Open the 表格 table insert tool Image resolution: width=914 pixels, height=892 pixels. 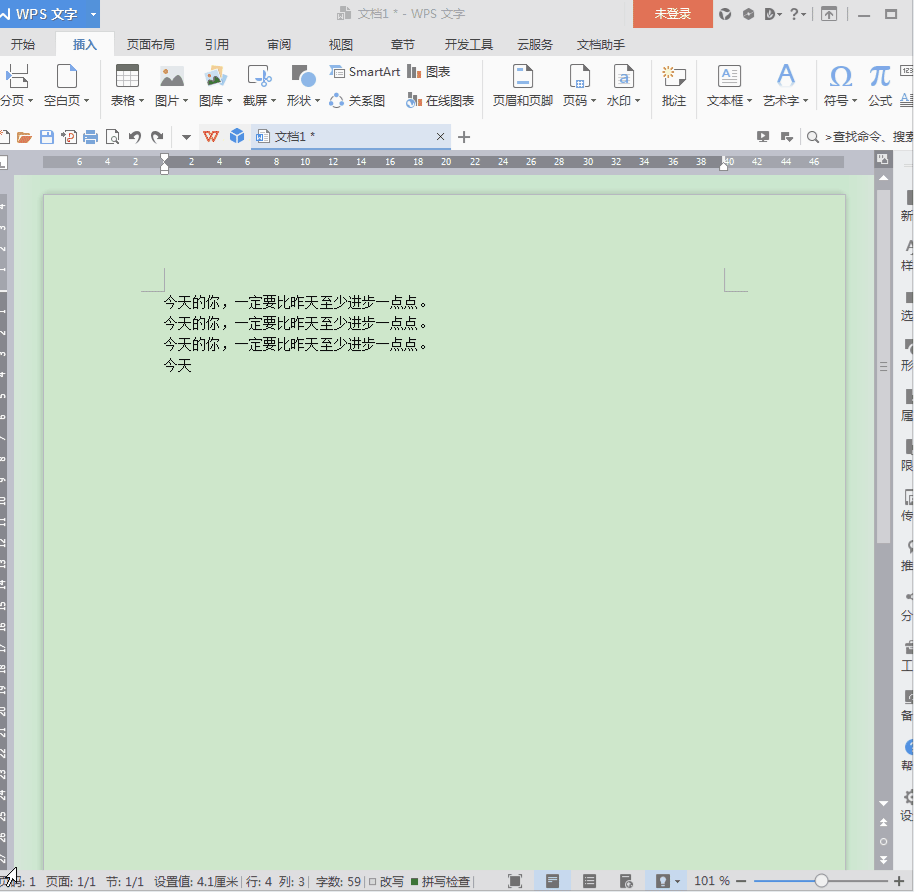click(126, 86)
